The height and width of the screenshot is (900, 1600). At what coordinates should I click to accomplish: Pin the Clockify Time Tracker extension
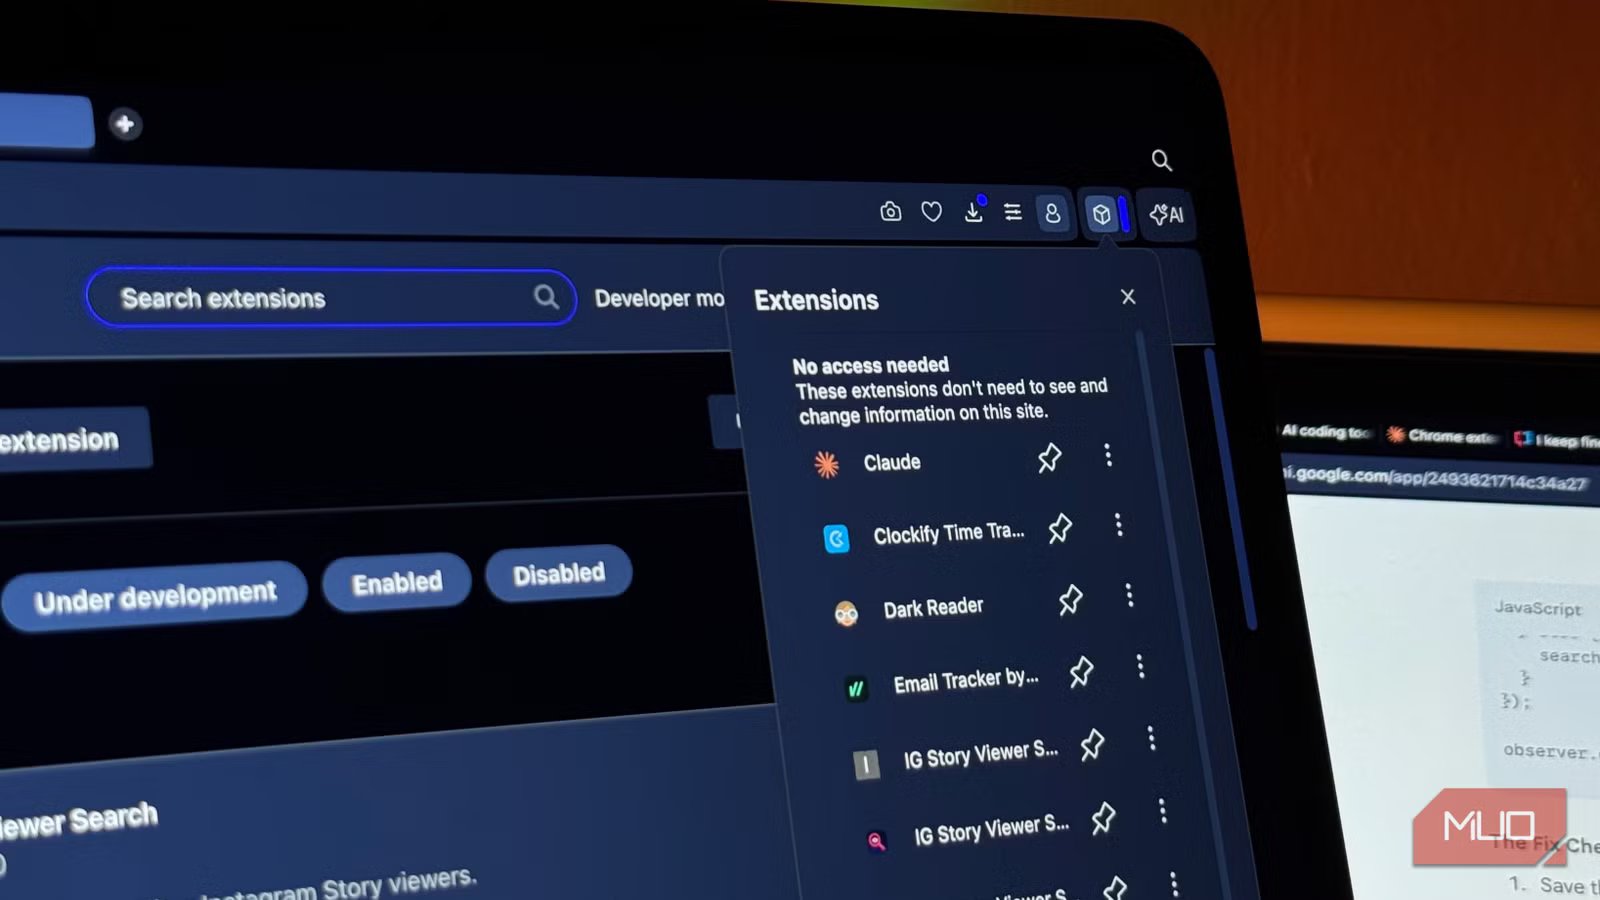pos(1060,528)
